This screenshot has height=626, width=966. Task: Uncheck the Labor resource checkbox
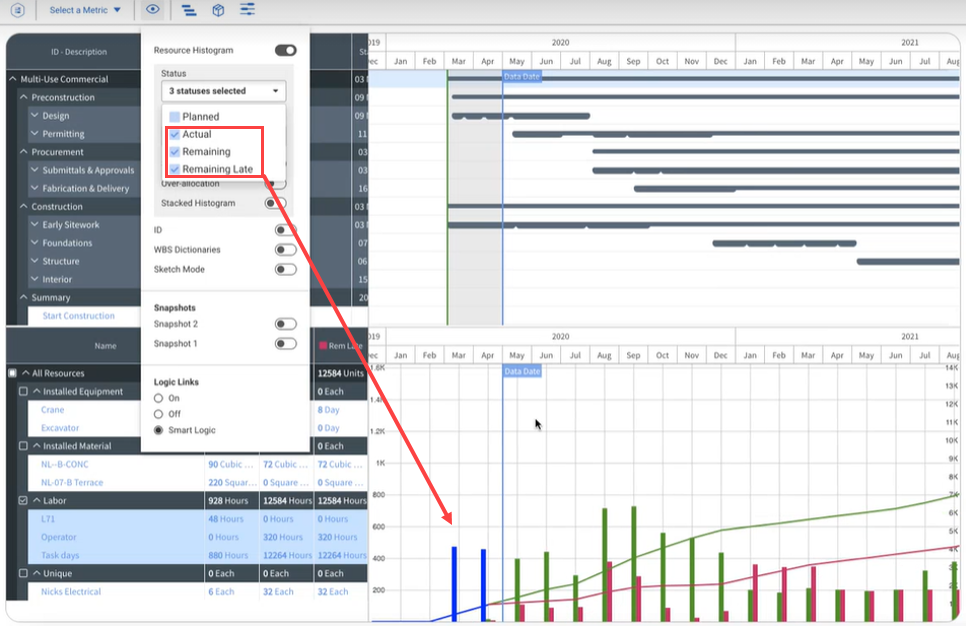pos(24,501)
